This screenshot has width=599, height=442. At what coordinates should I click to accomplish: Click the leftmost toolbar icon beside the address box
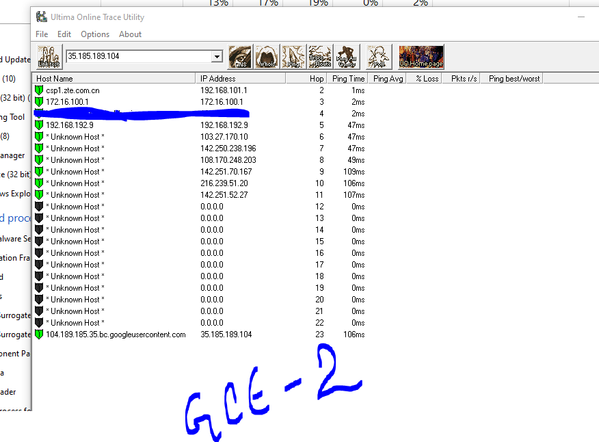(49, 57)
